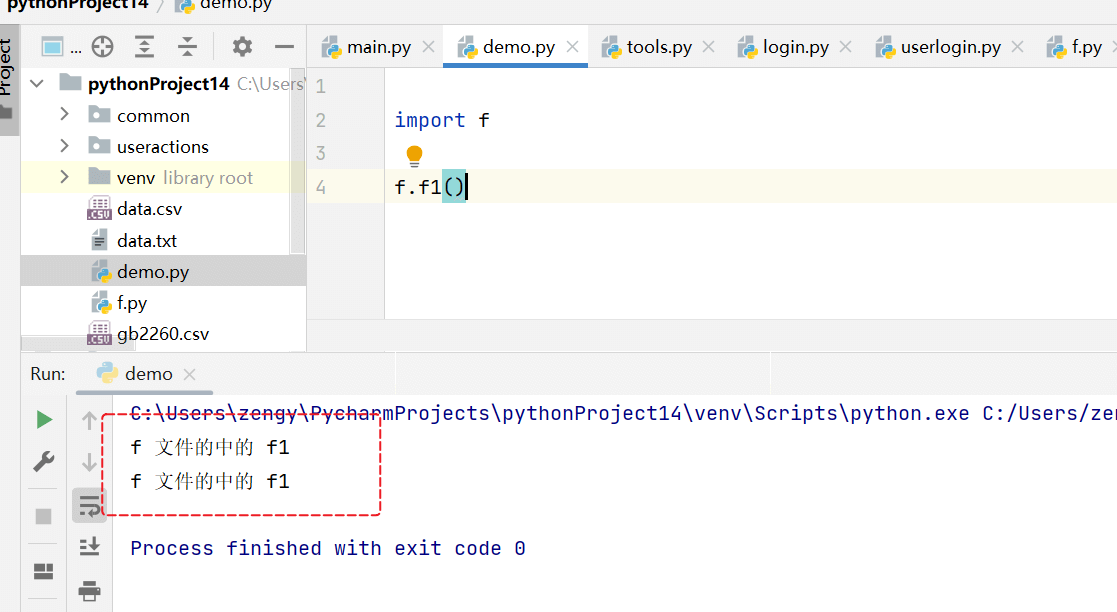Click line number 4 in editor gutter
Image resolution: width=1117 pixels, height=612 pixels.
tap(321, 187)
